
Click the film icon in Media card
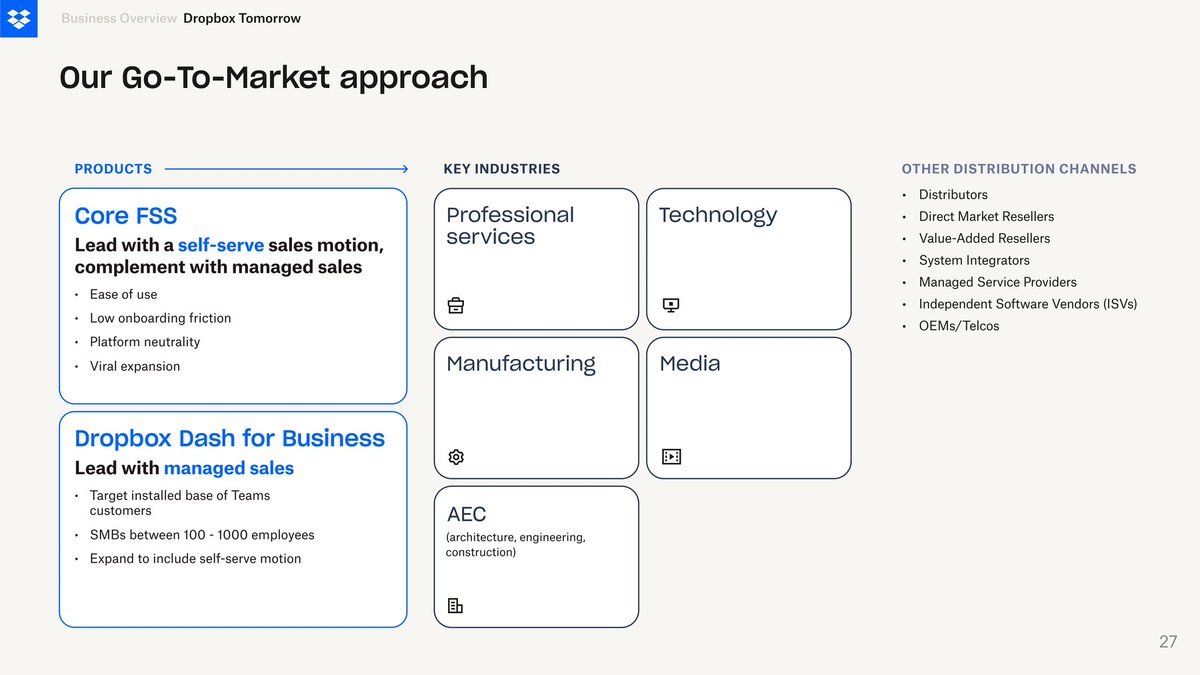(671, 457)
